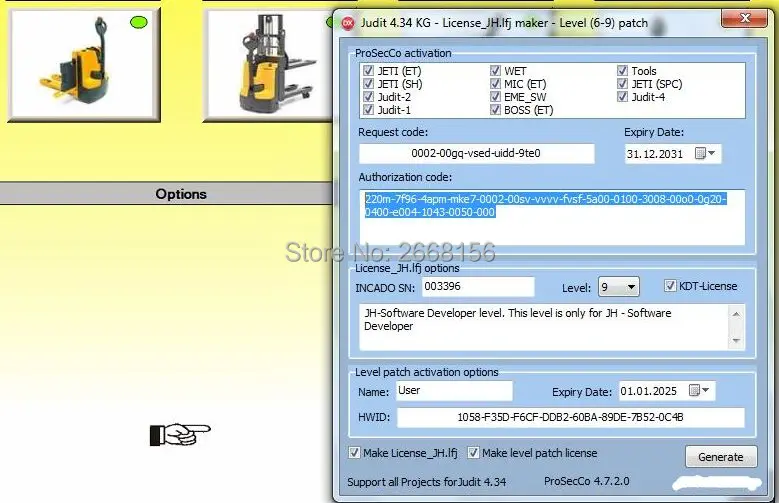
Task: Click the Options bar in background window
Action: click(x=167, y=194)
